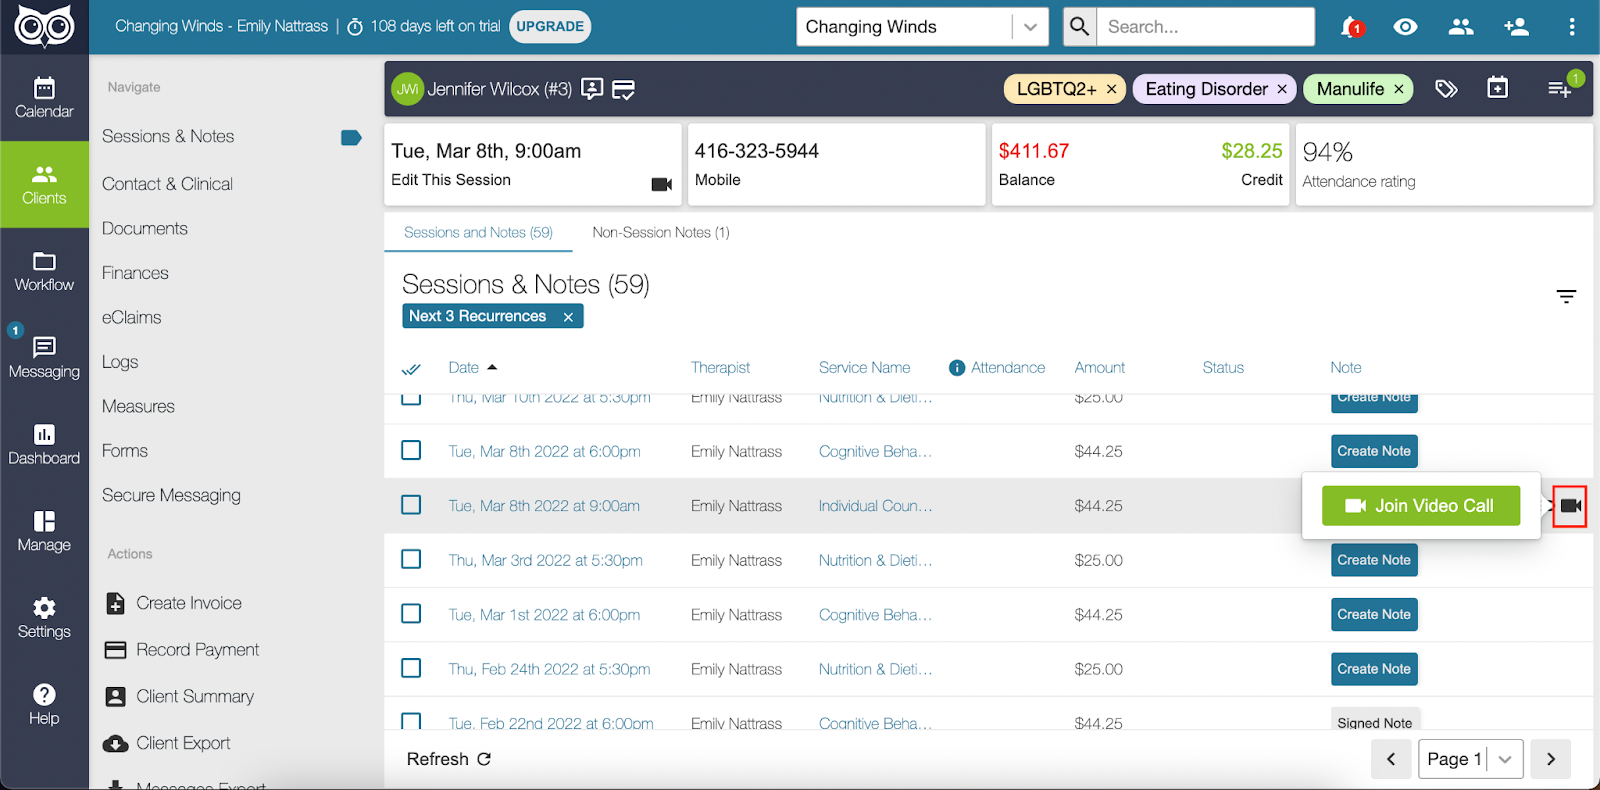Viewport: 1600px width, 790px height.
Task: Click Create Invoice action
Action: point(174,603)
